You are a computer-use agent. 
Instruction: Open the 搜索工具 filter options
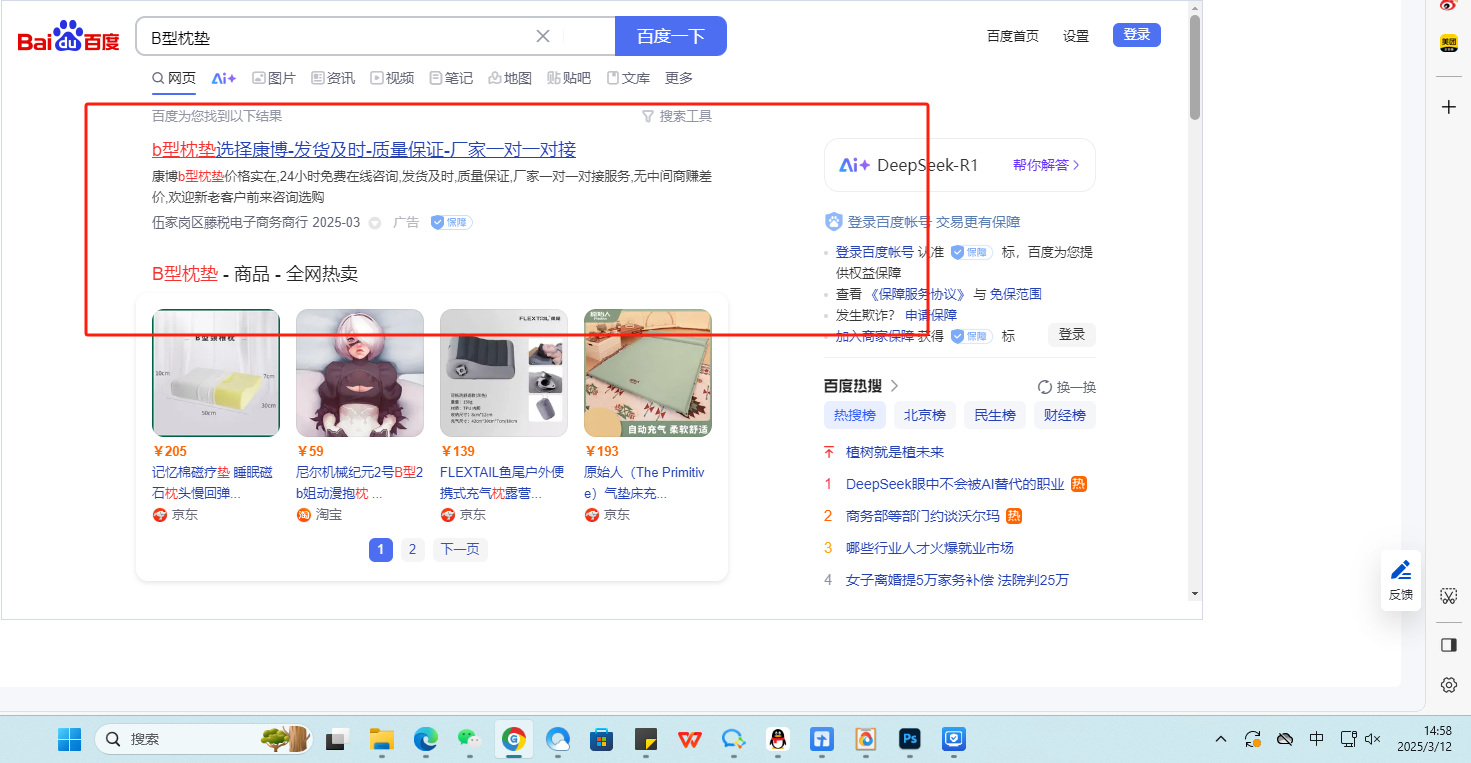677,116
